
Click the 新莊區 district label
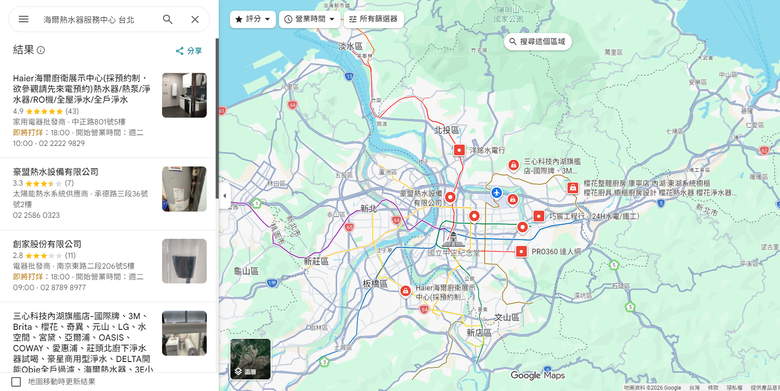[316, 261]
